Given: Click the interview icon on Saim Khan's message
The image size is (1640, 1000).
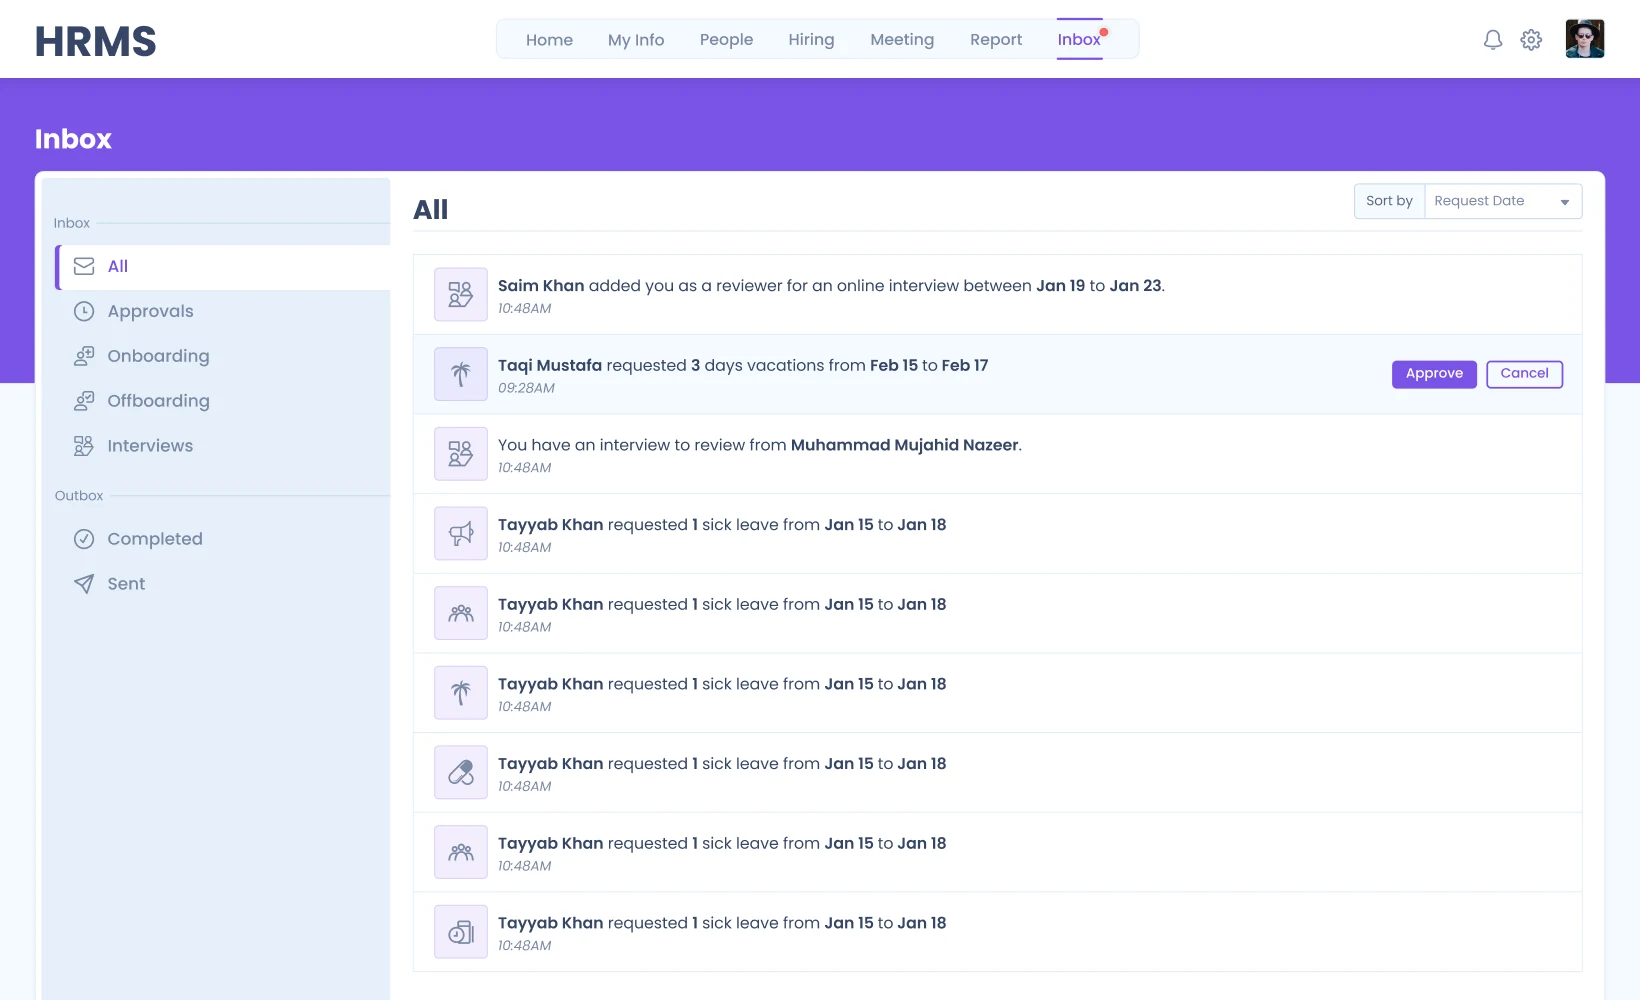Looking at the screenshot, I should point(461,294).
